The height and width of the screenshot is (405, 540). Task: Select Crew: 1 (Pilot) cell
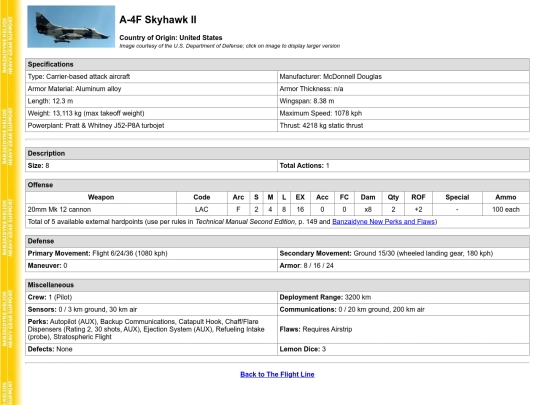151,297
